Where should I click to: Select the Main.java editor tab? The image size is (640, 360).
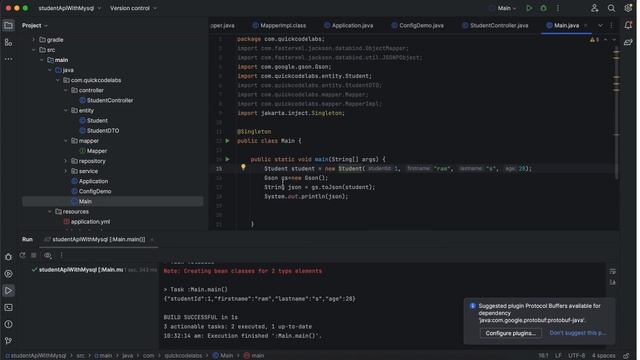coord(565,25)
